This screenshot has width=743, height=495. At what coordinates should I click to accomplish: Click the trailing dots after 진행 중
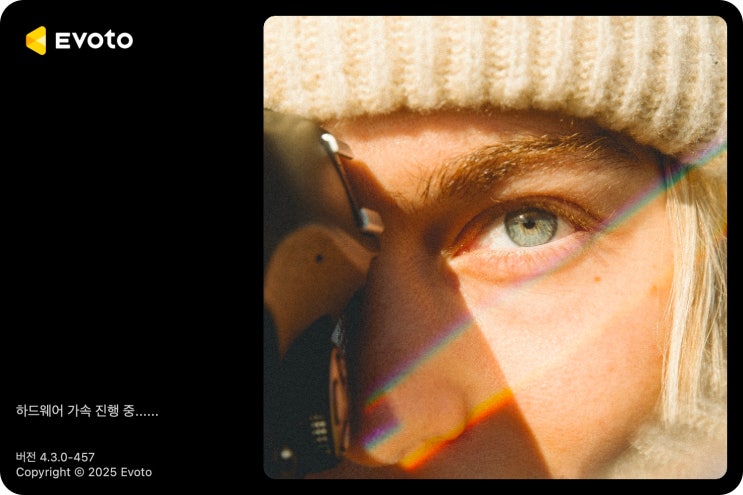pyautogui.click(x=147, y=414)
